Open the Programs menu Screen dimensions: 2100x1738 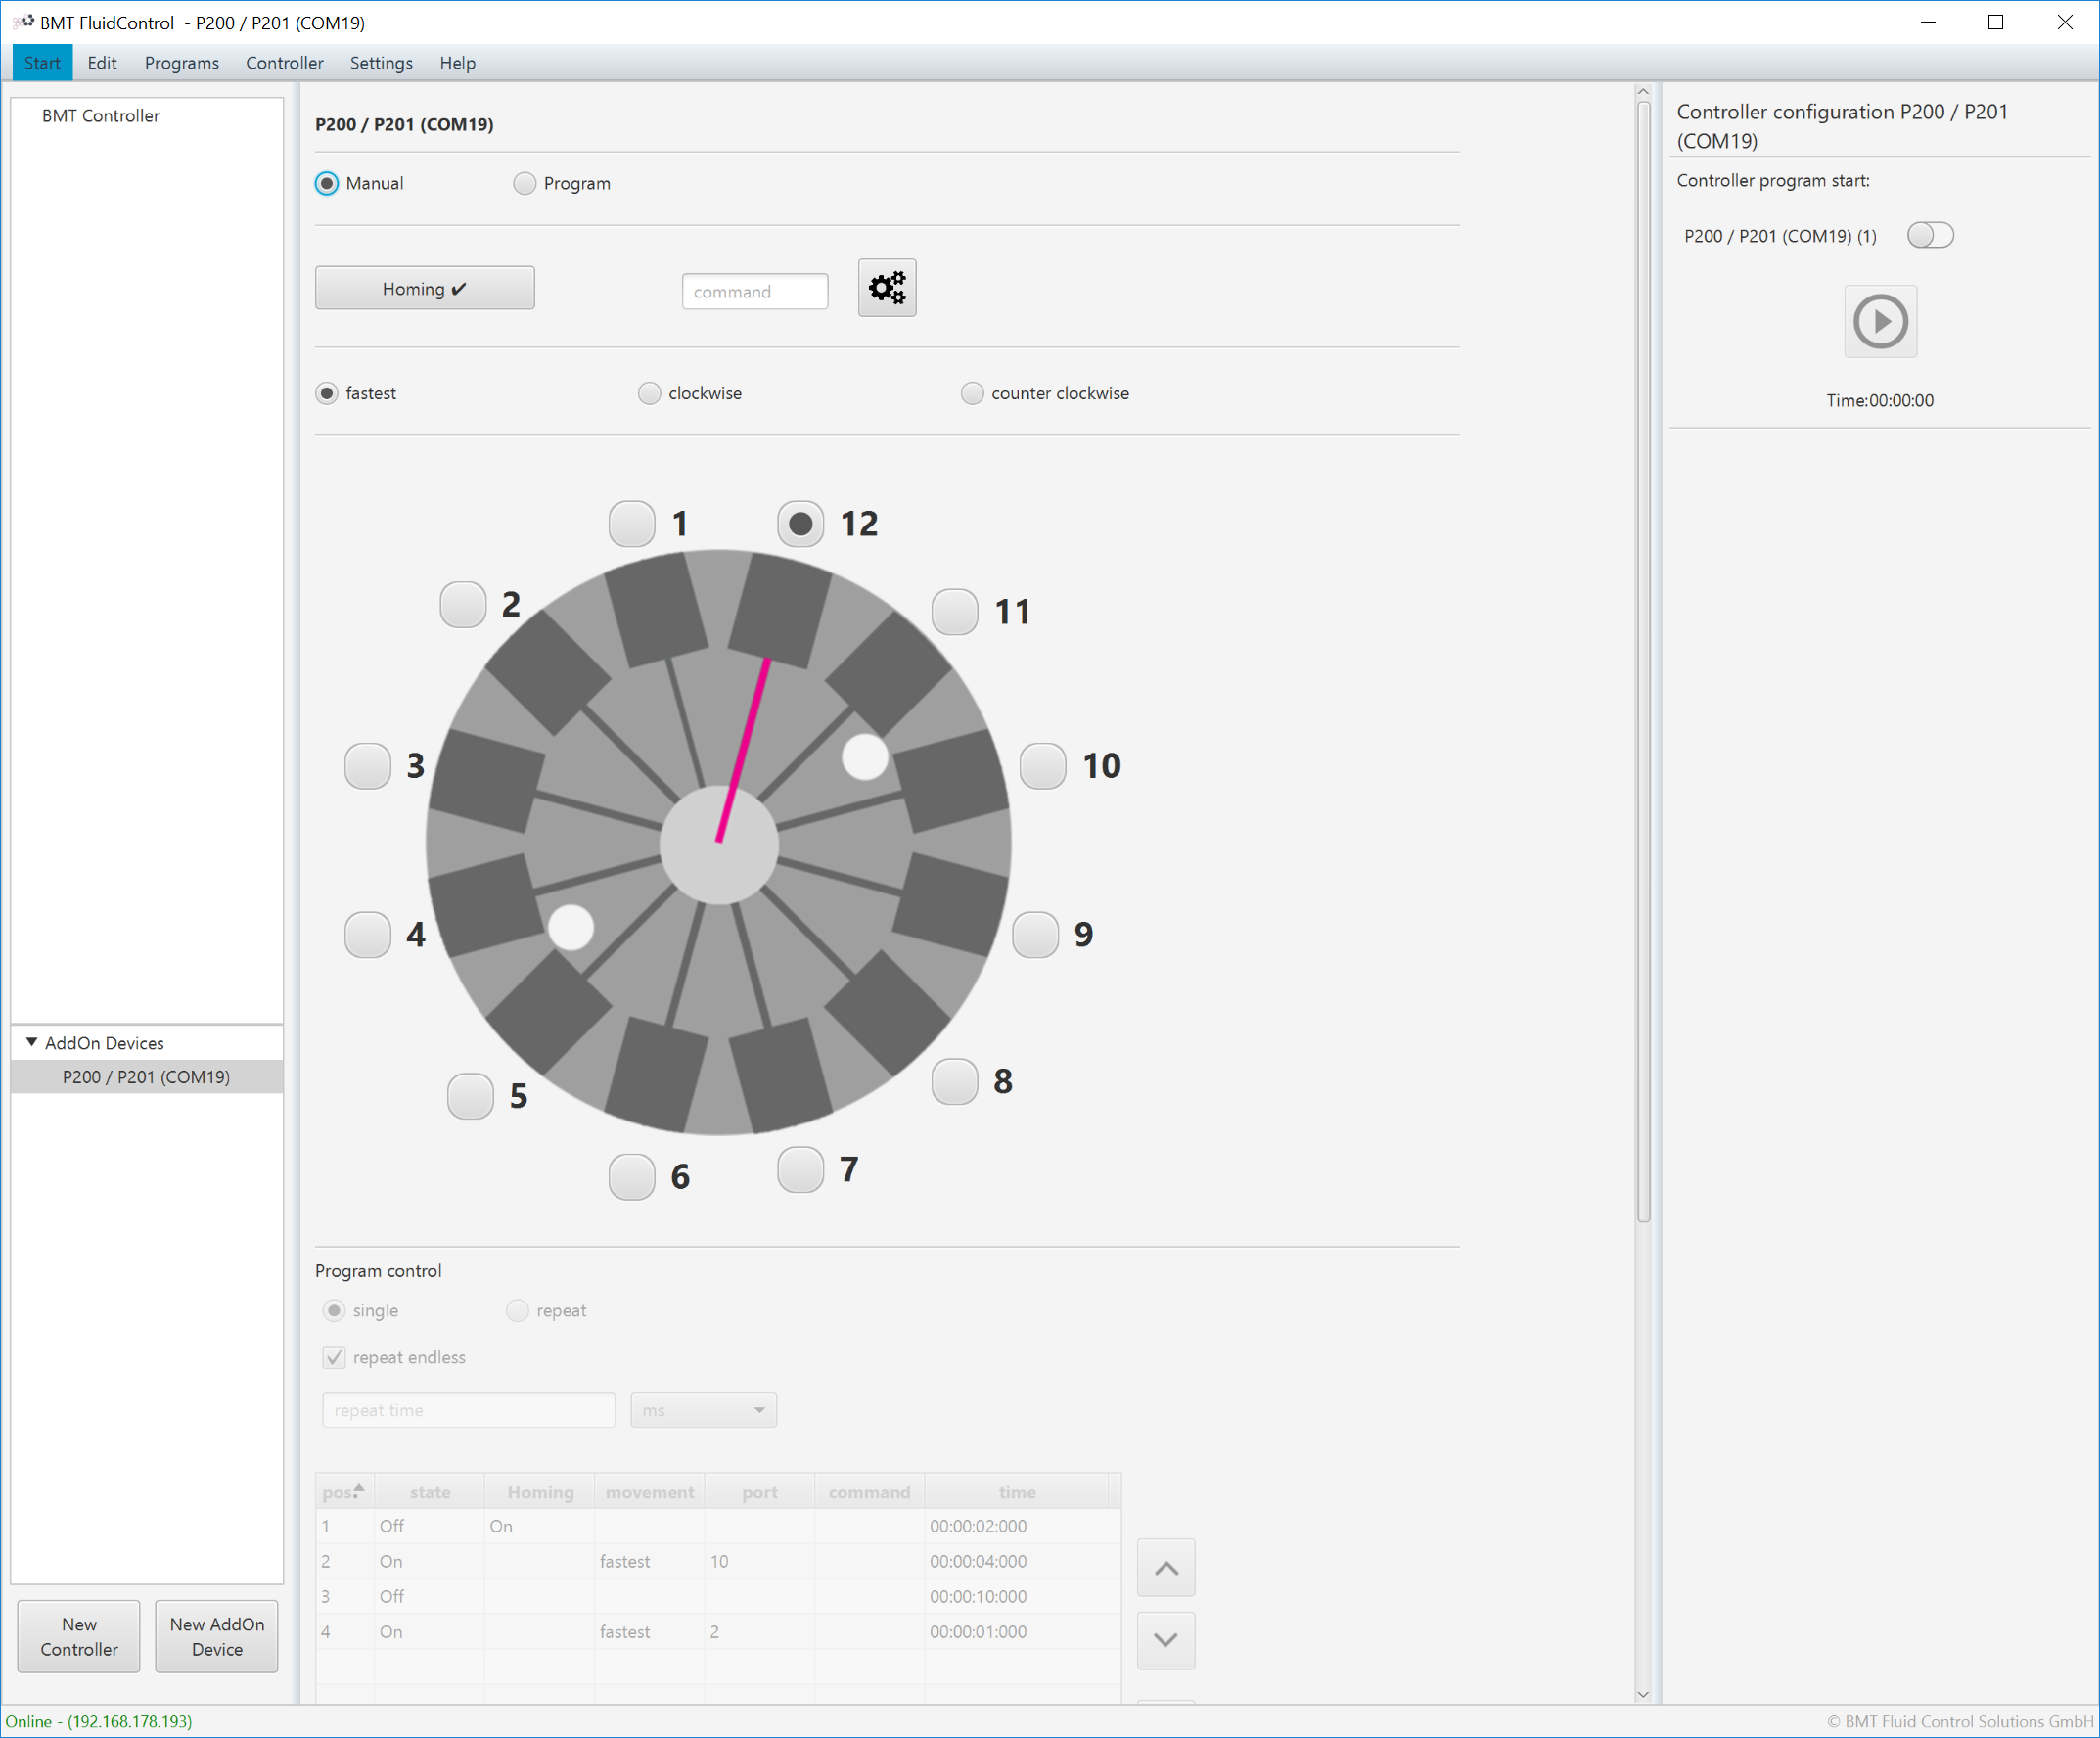182,63
